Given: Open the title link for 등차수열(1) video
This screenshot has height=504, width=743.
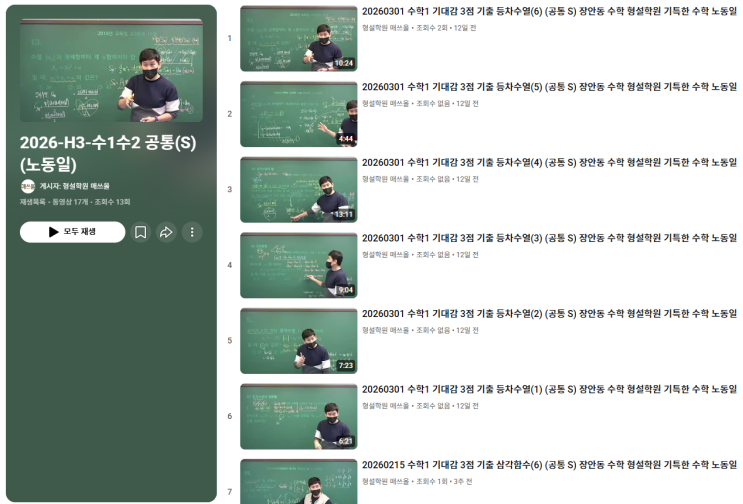Looking at the screenshot, I should click(x=550, y=389).
